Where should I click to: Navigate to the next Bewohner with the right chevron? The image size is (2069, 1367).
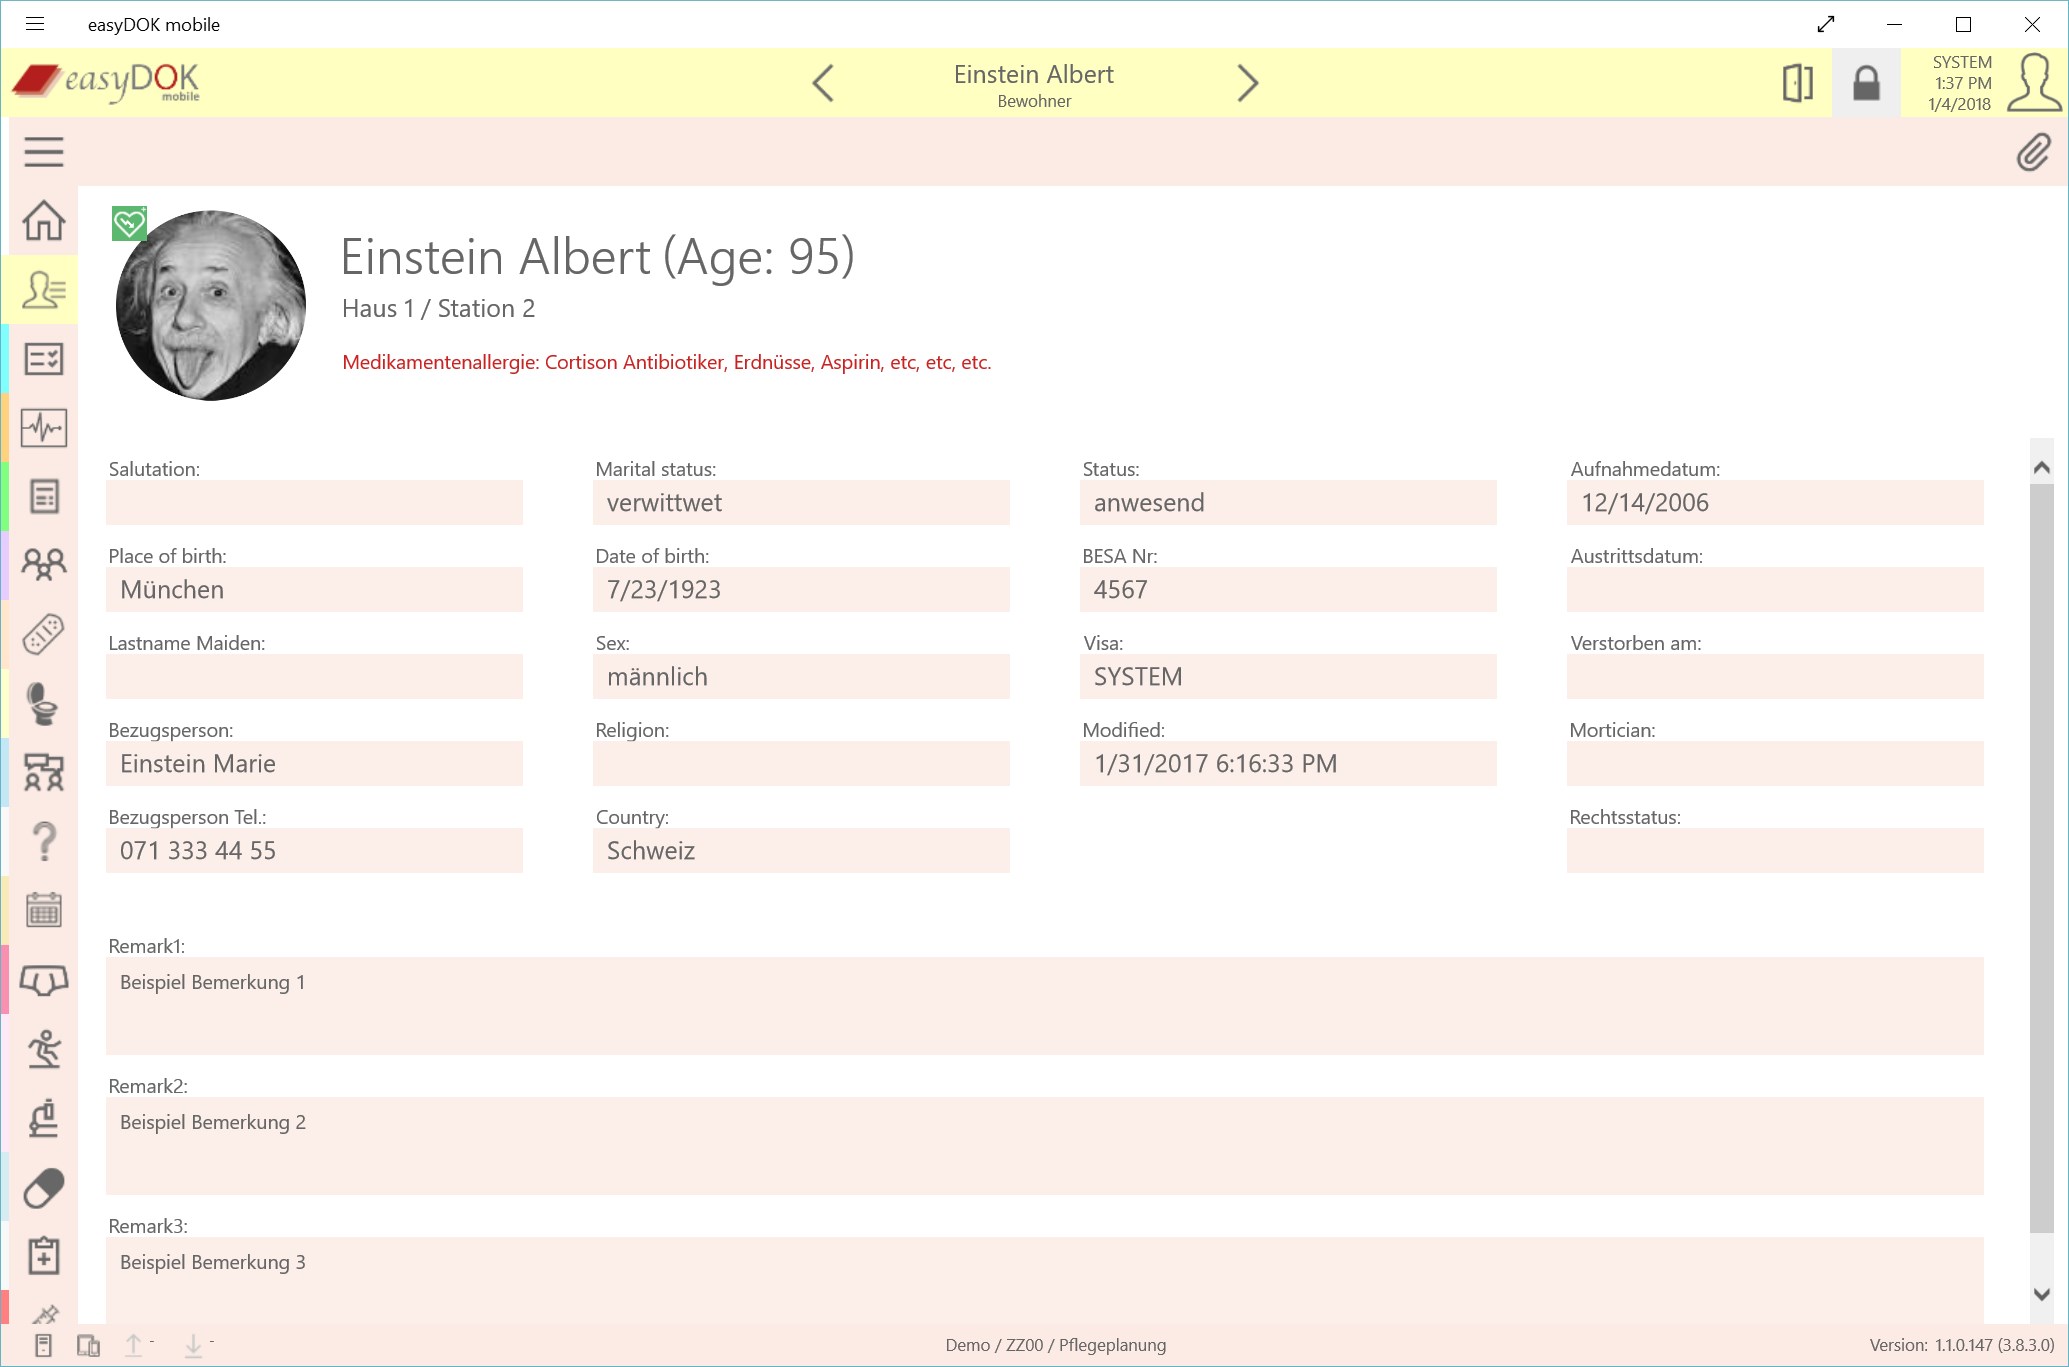[1248, 83]
